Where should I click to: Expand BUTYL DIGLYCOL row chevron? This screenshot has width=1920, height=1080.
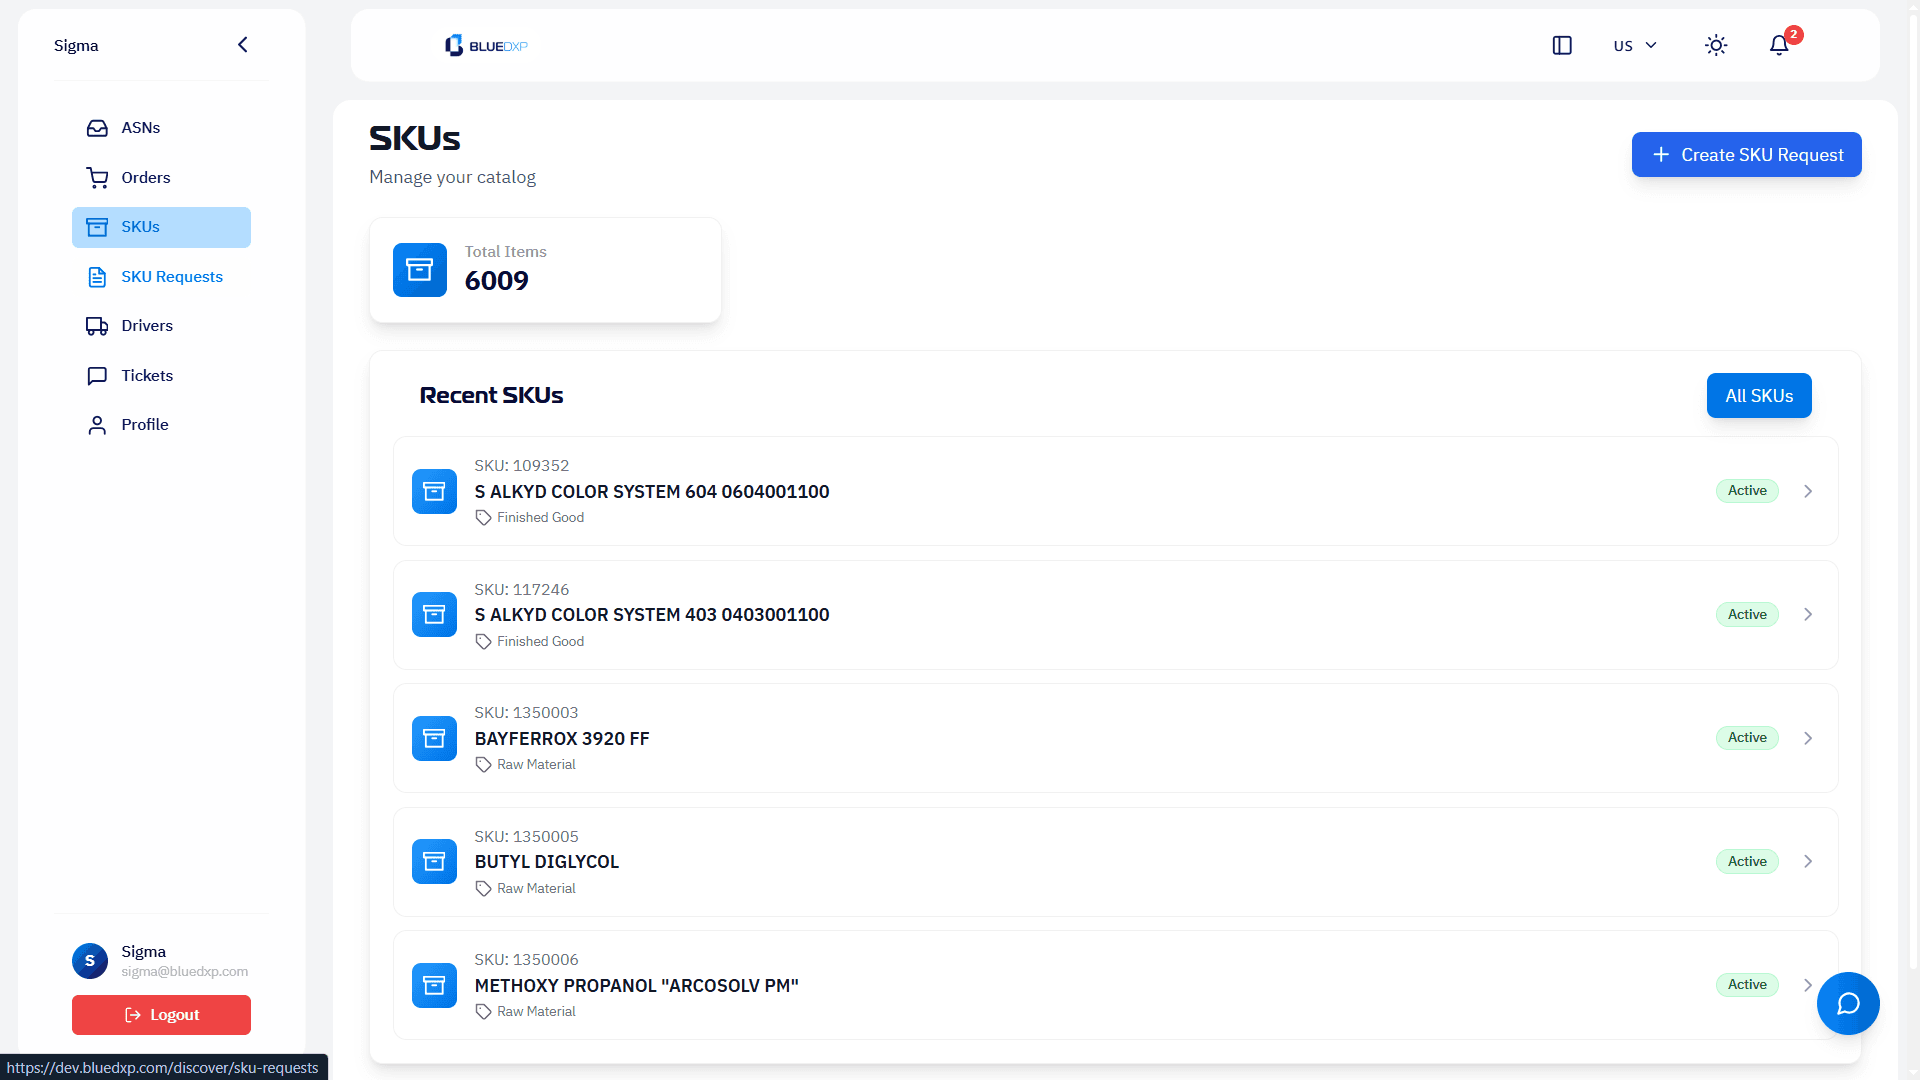(x=1808, y=861)
